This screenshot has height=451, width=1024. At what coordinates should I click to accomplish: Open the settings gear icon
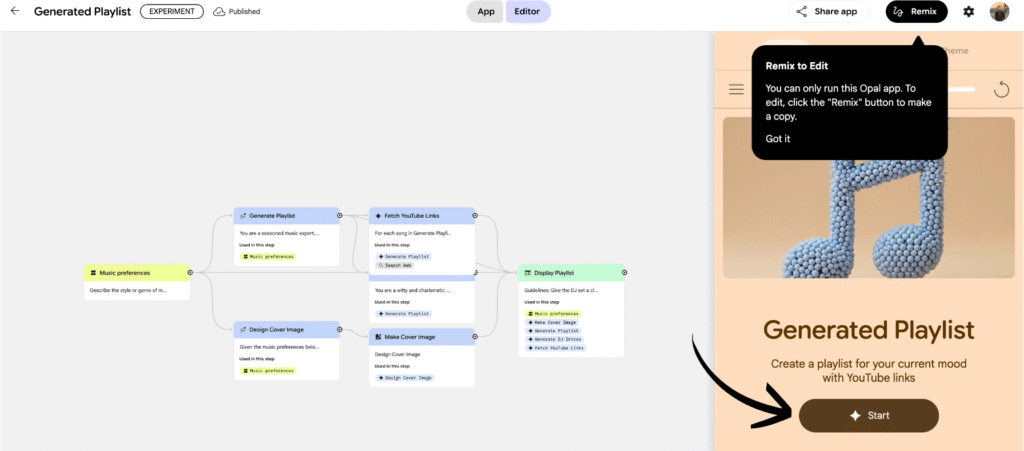tap(968, 11)
